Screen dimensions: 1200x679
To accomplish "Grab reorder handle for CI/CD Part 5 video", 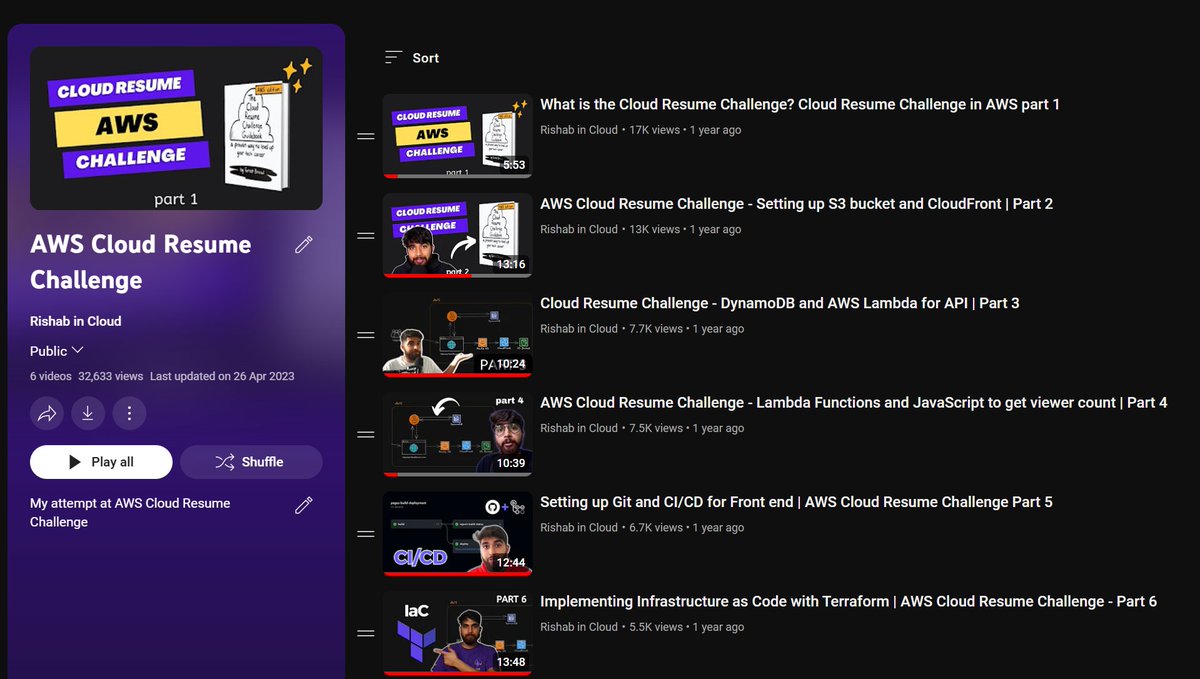I will click(x=366, y=533).
